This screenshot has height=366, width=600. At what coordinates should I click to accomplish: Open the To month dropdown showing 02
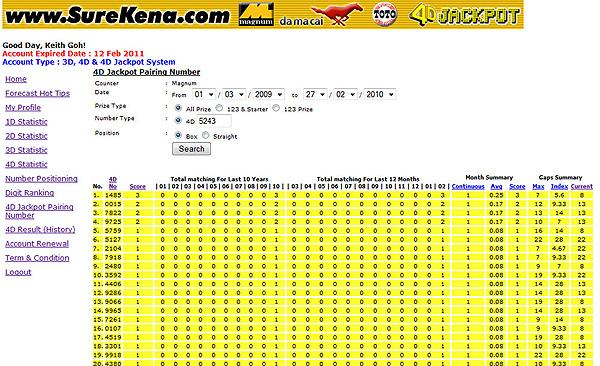[346, 94]
